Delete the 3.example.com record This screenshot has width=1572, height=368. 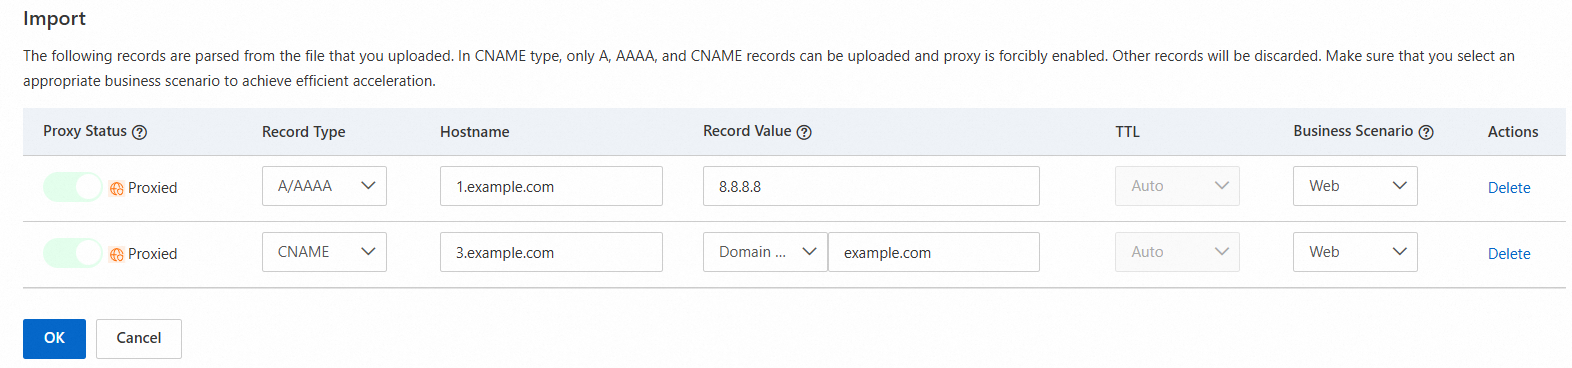pyautogui.click(x=1509, y=254)
